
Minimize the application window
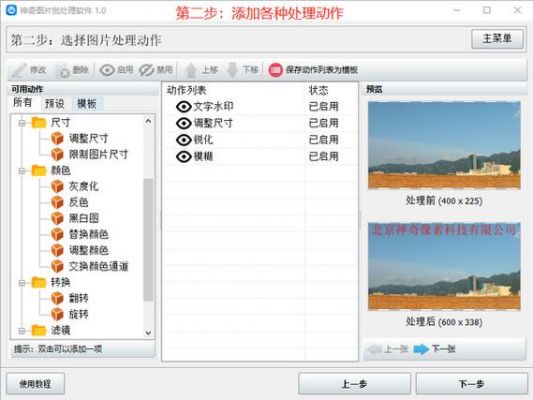point(457,10)
